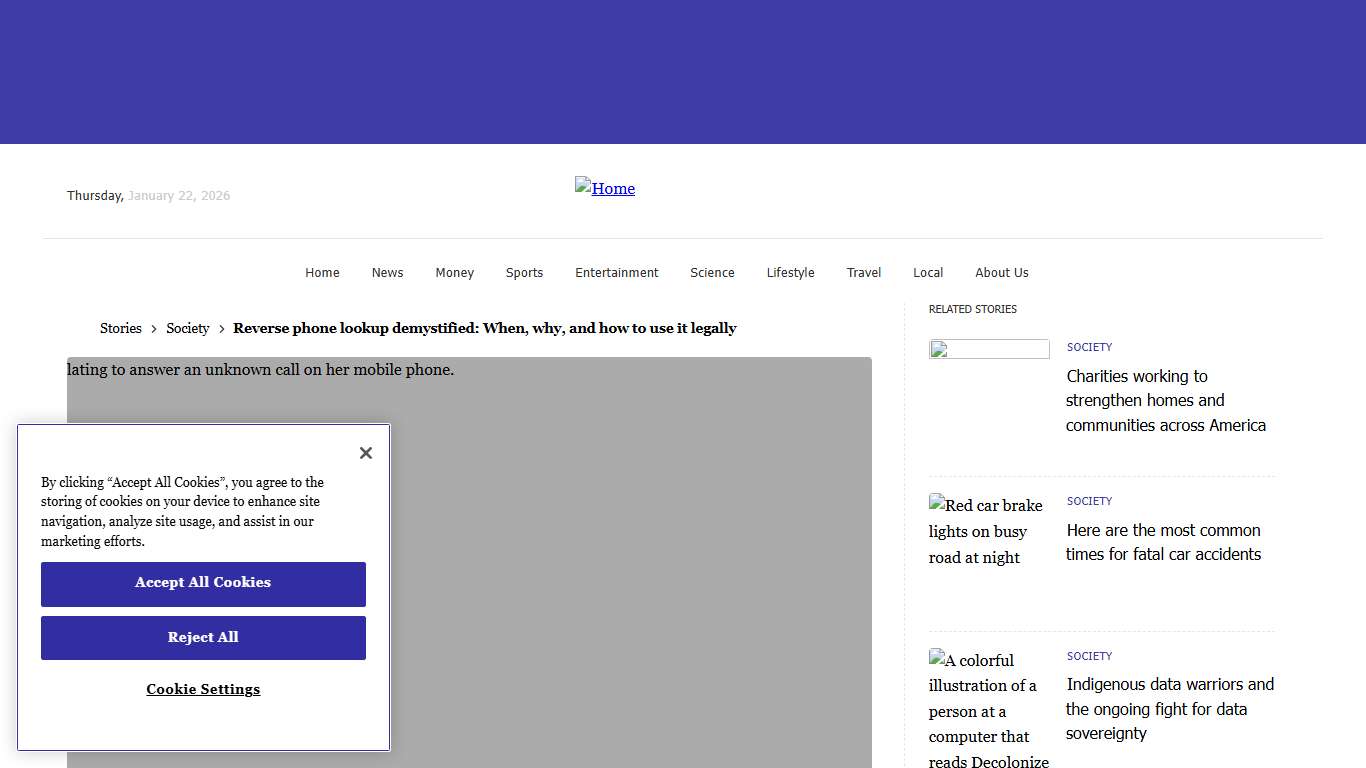Open Cookie Settings
The height and width of the screenshot is (768, 1366).
(x=203, y=689)
